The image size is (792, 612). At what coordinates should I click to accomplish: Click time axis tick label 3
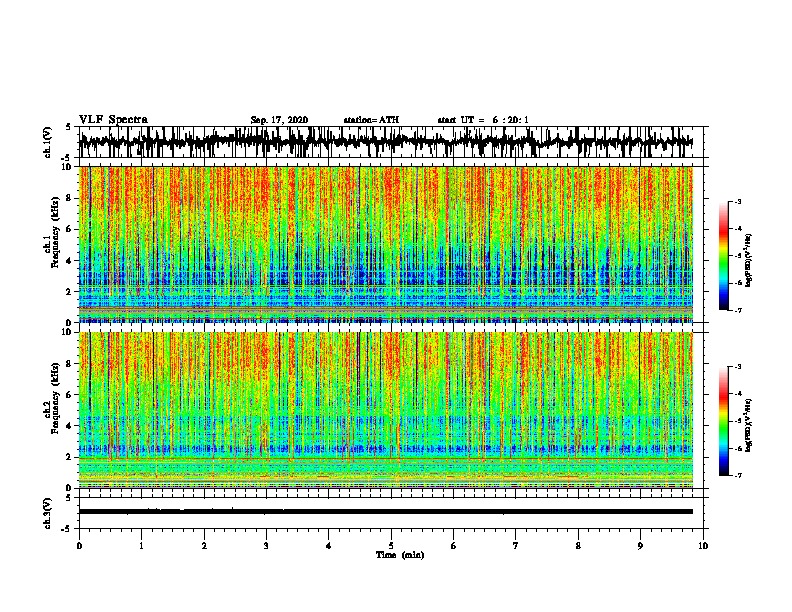point(267,546)
